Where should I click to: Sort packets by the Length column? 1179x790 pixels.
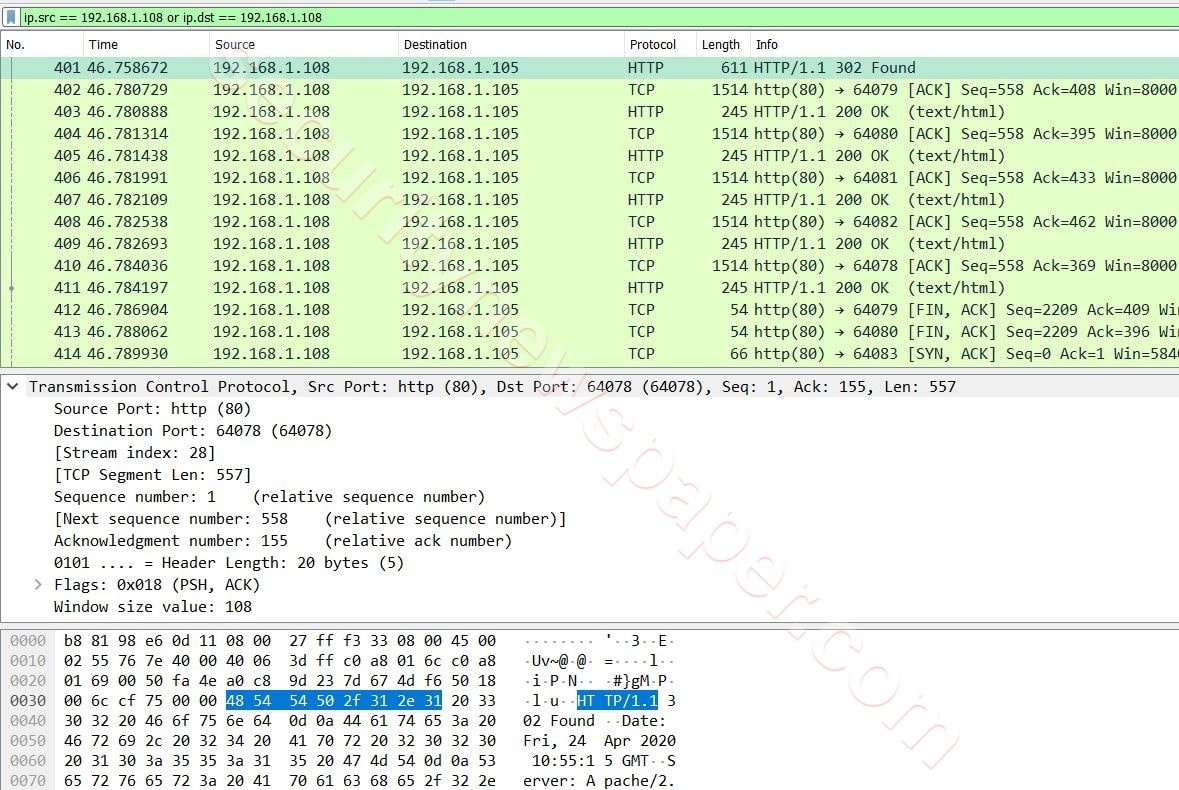tap(721, 44)
